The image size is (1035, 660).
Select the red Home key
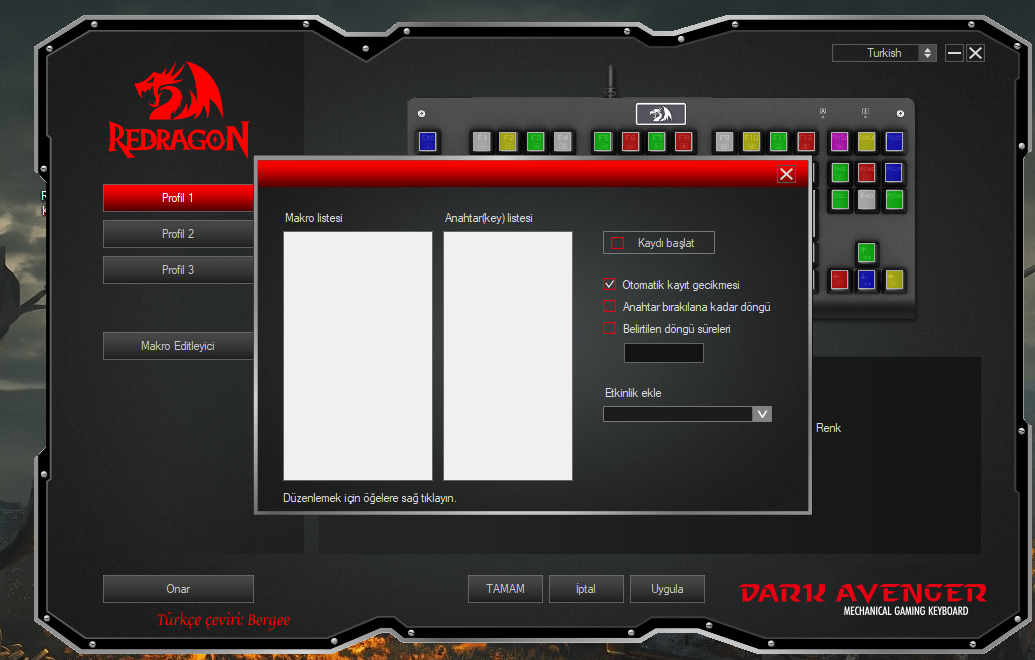pos(866,172)
